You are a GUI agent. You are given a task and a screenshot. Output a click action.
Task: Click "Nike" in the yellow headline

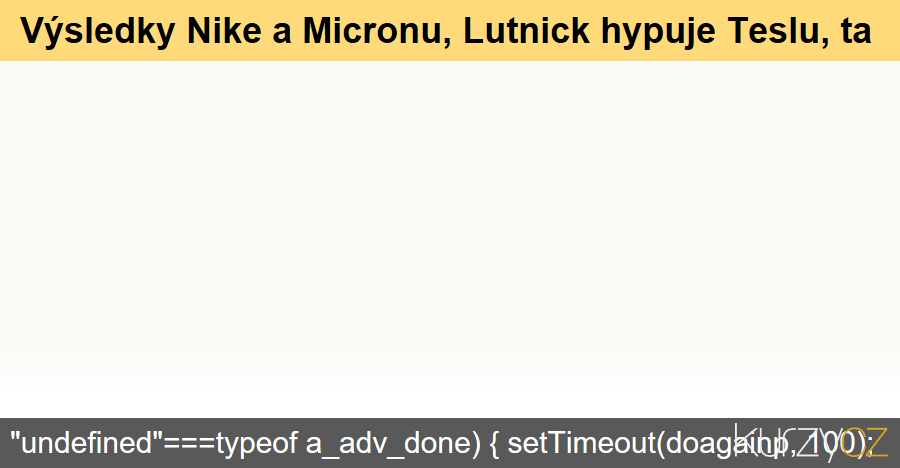coord(224,30)
